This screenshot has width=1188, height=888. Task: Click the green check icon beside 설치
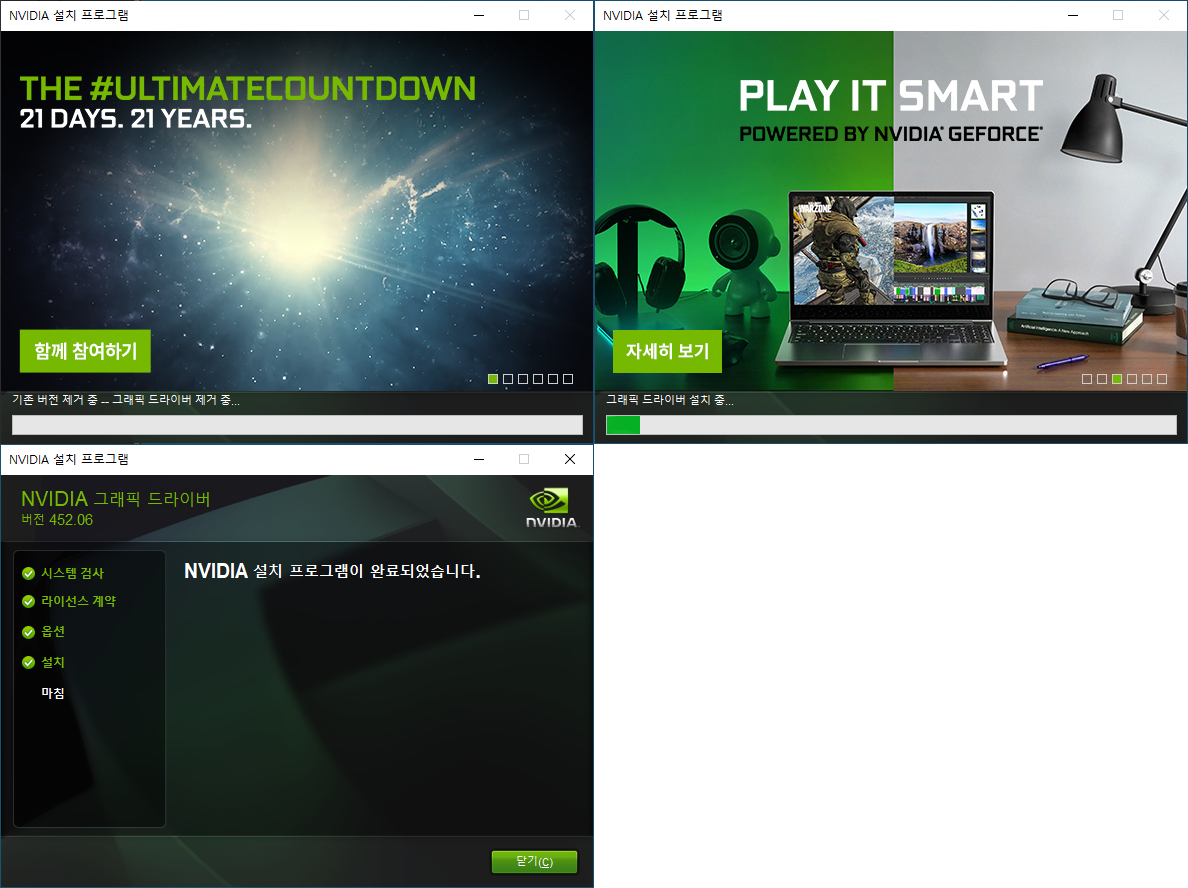[x=29, y=662]
